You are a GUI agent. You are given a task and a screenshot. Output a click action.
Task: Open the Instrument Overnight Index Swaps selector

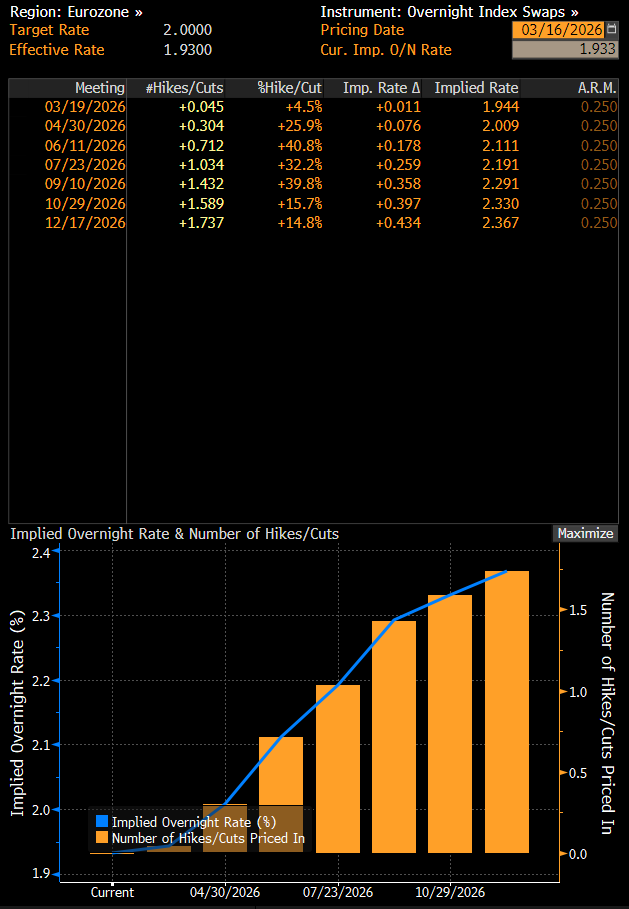click(x=448, y=11)
